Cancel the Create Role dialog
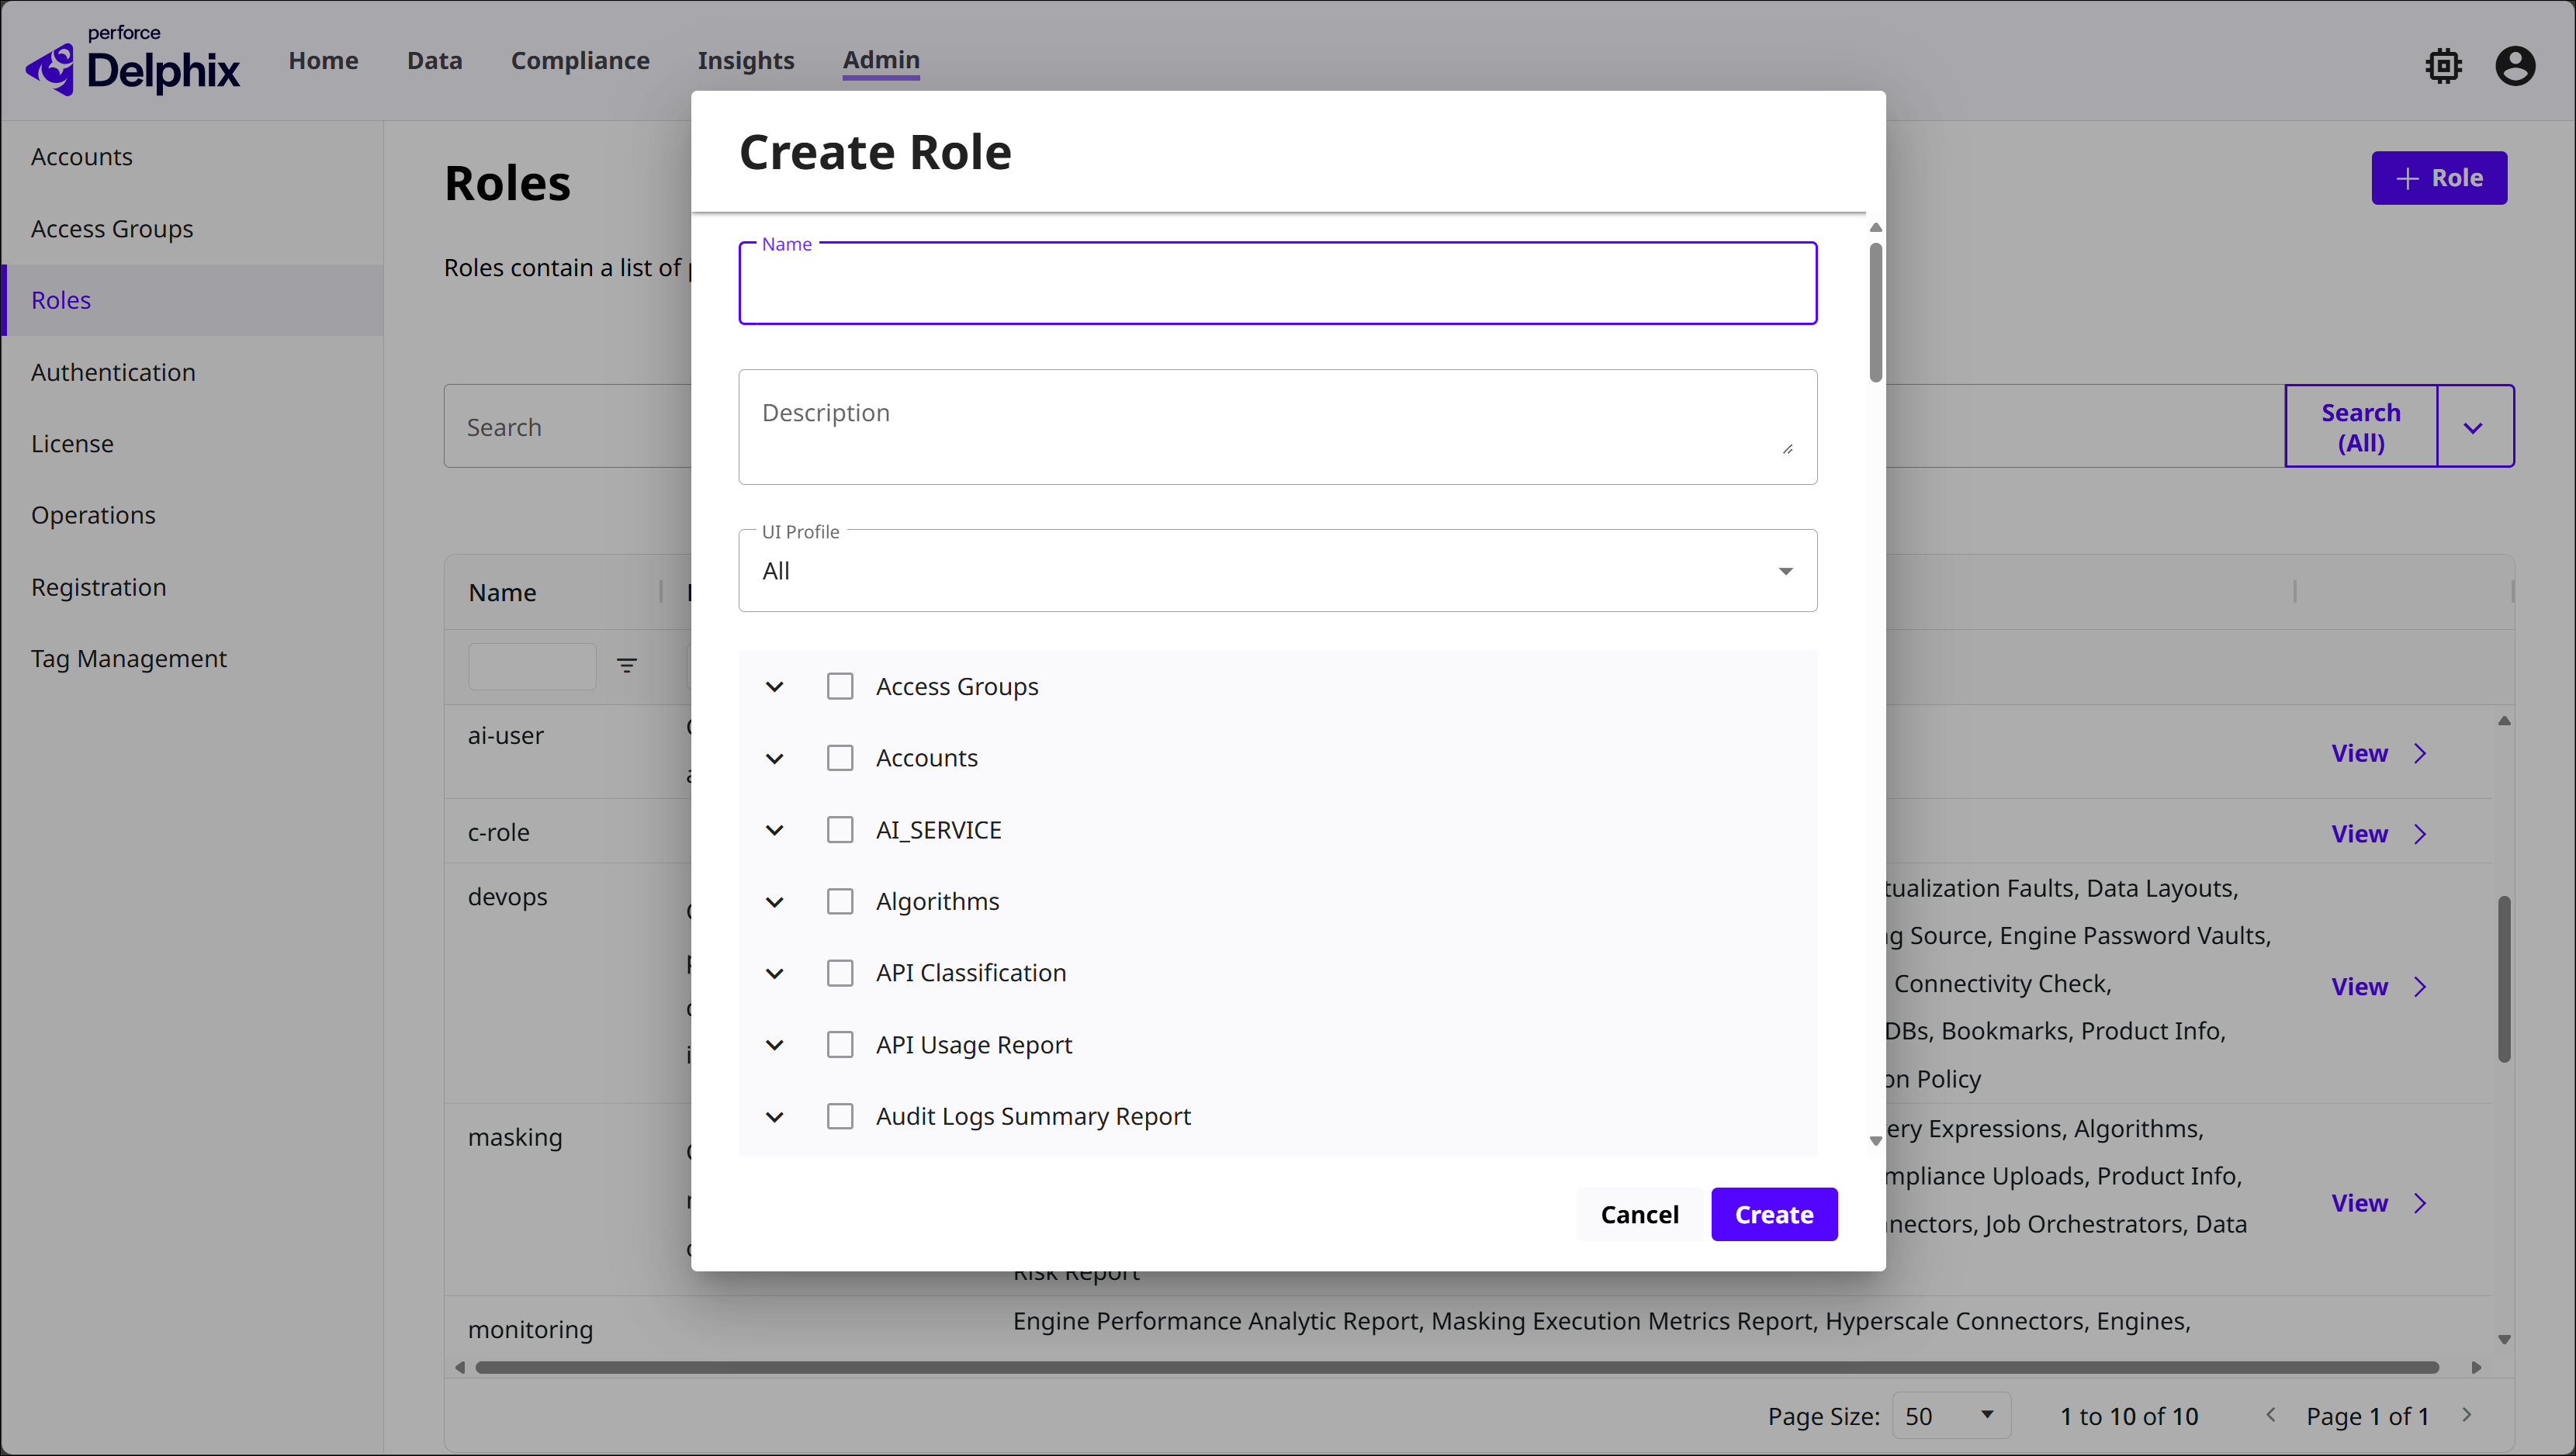The height and width of the screenshot is (1456, 2576). pyautogui.click(x=1639, y=1214)
